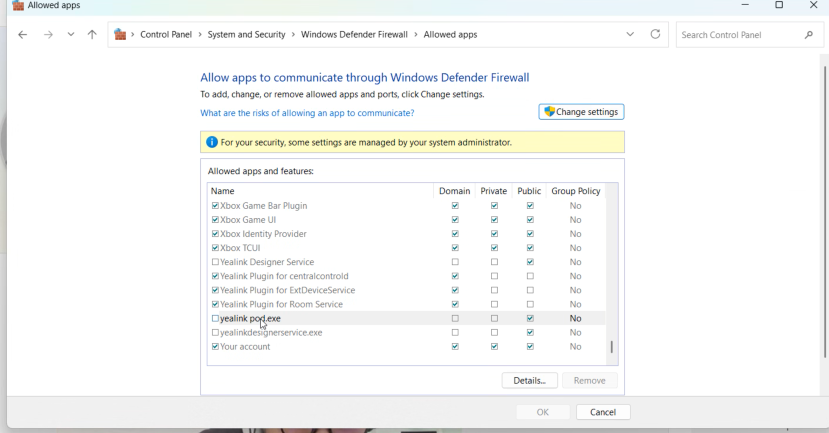Uncheck Public for yealink pod.exe

click(530, 318)
